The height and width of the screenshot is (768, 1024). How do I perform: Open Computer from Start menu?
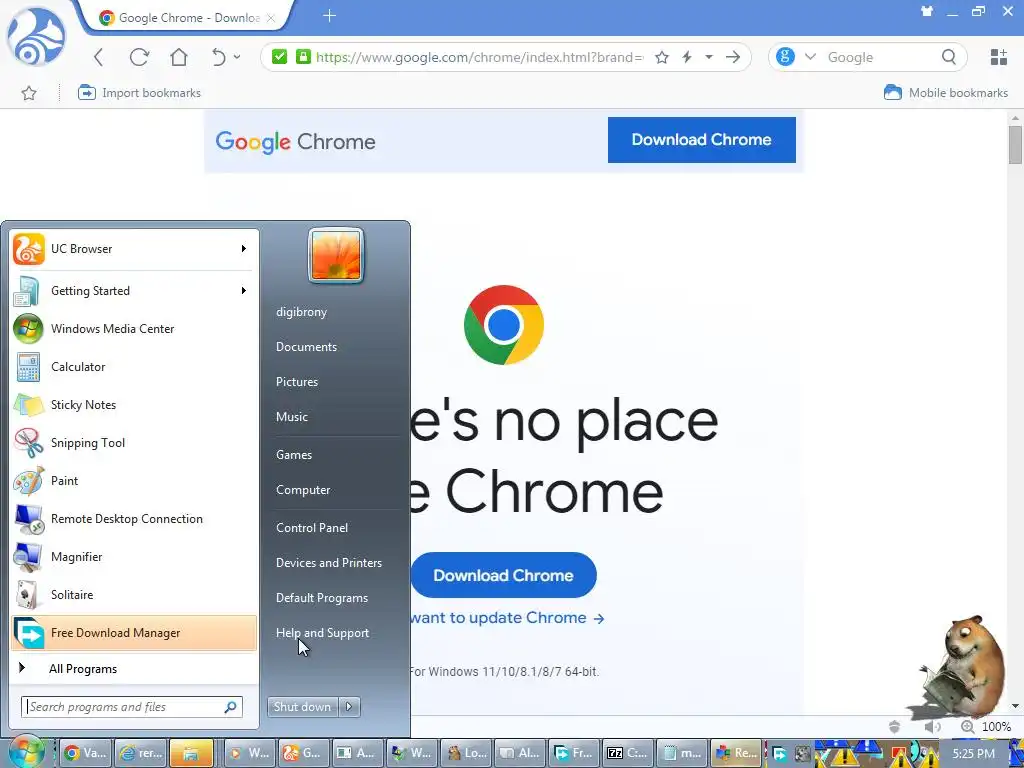[303, 490]
